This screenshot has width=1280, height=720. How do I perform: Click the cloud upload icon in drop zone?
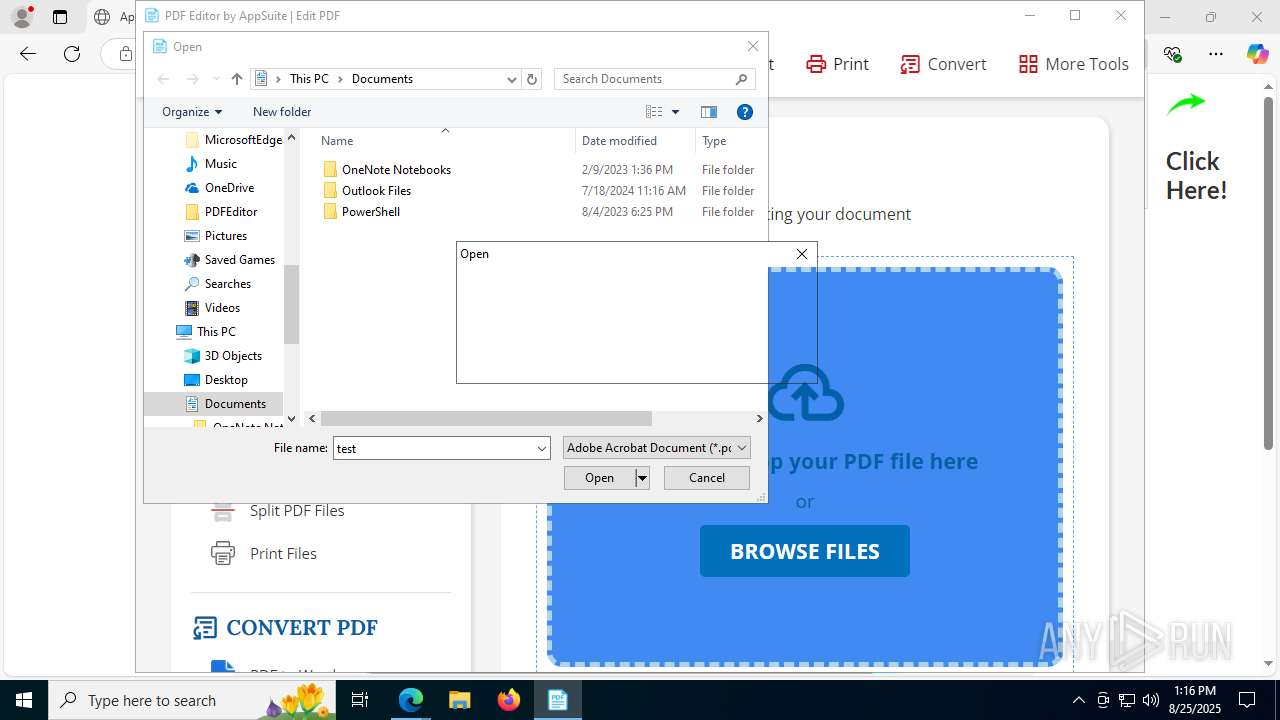(806, 392)
